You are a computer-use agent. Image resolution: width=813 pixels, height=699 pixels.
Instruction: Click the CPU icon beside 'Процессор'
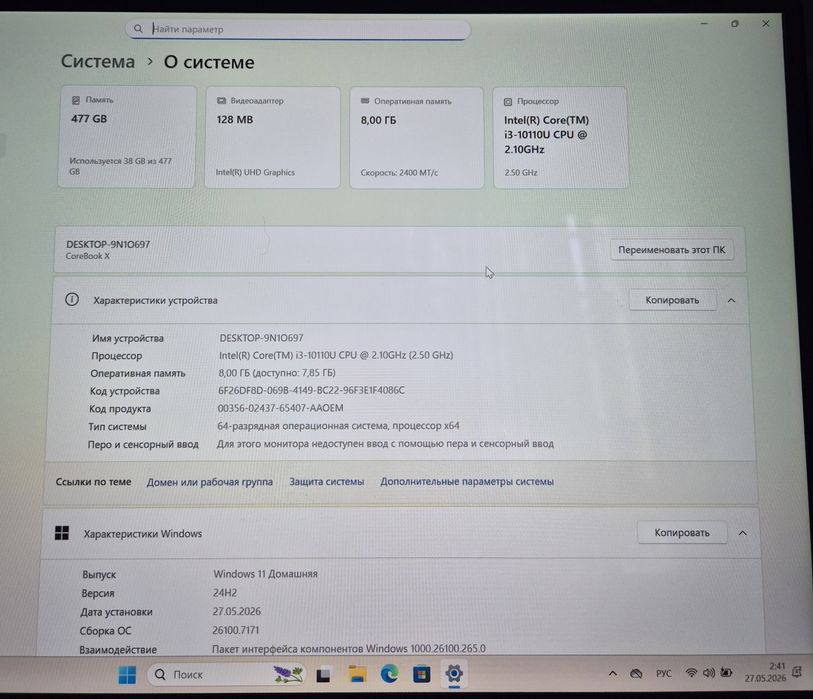click(x=508, y=102)
